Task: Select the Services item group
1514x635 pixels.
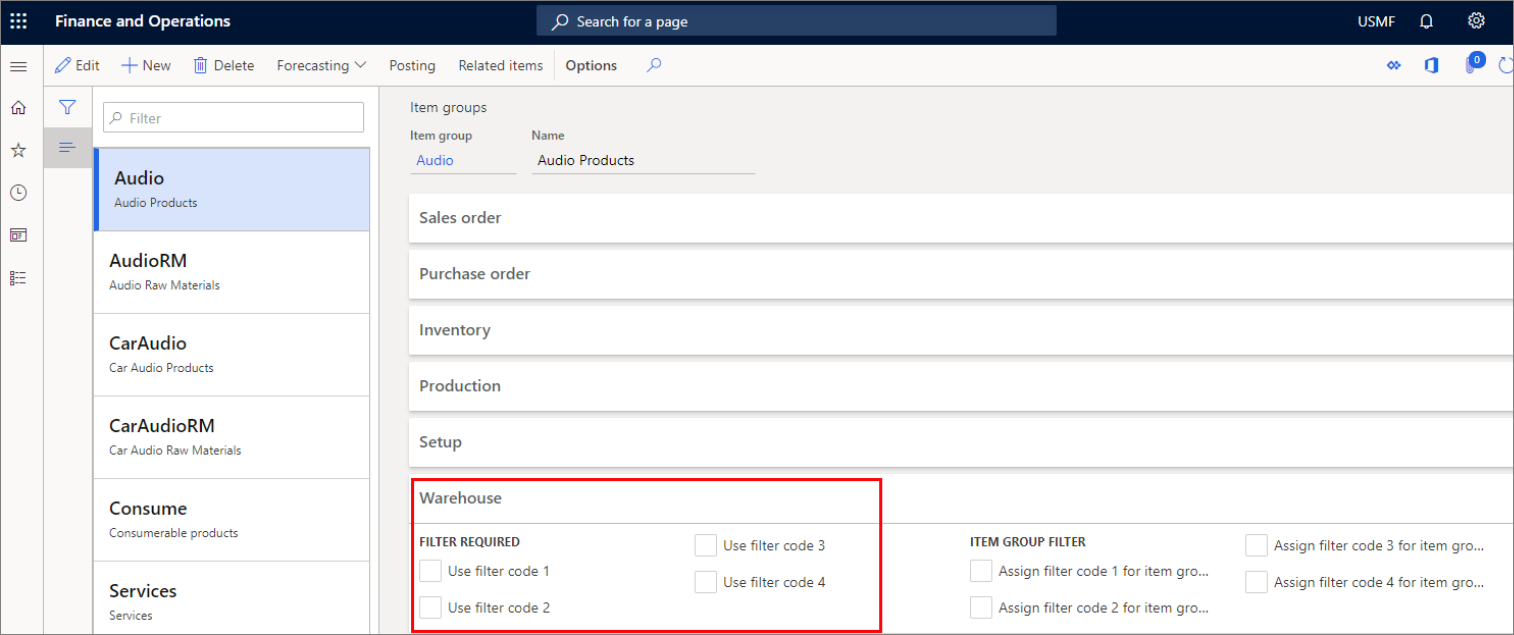Action: click(232, 598)
